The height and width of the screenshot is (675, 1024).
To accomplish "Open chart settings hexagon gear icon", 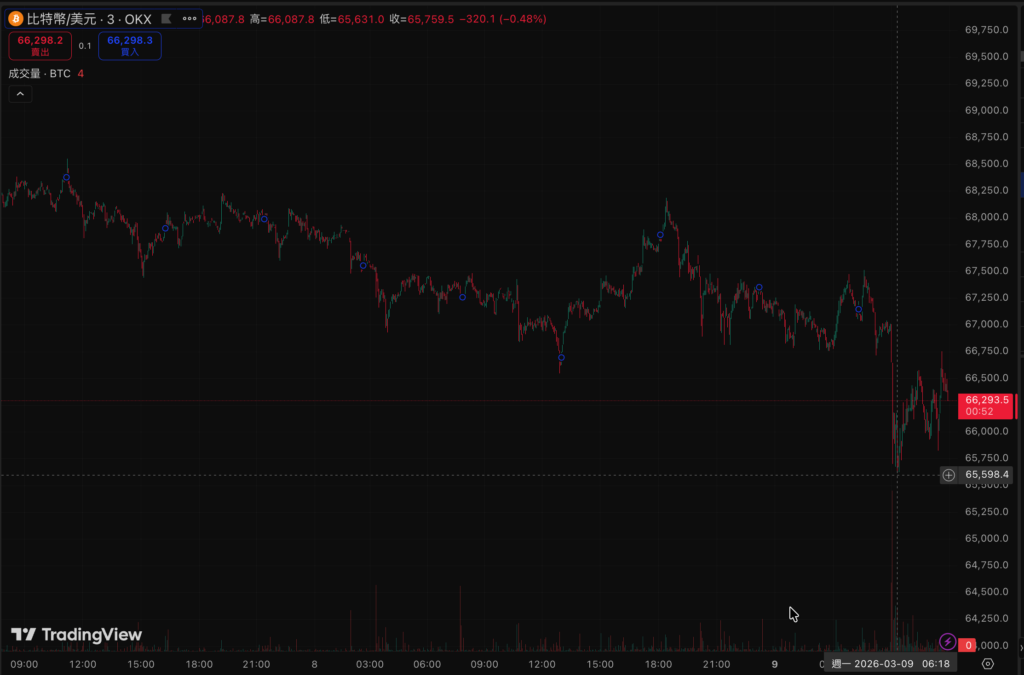I will click(988, 663).
